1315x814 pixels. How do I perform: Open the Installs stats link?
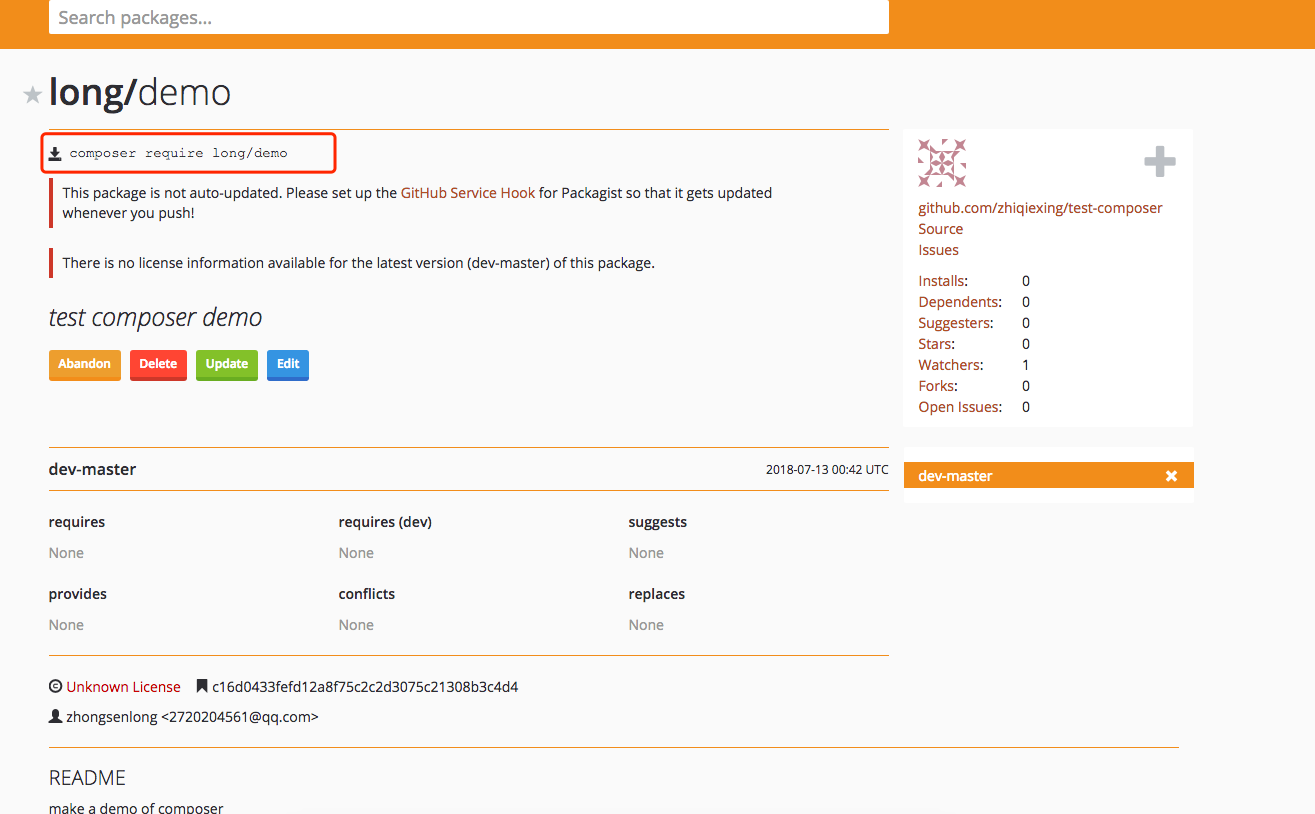pos(941,281)
